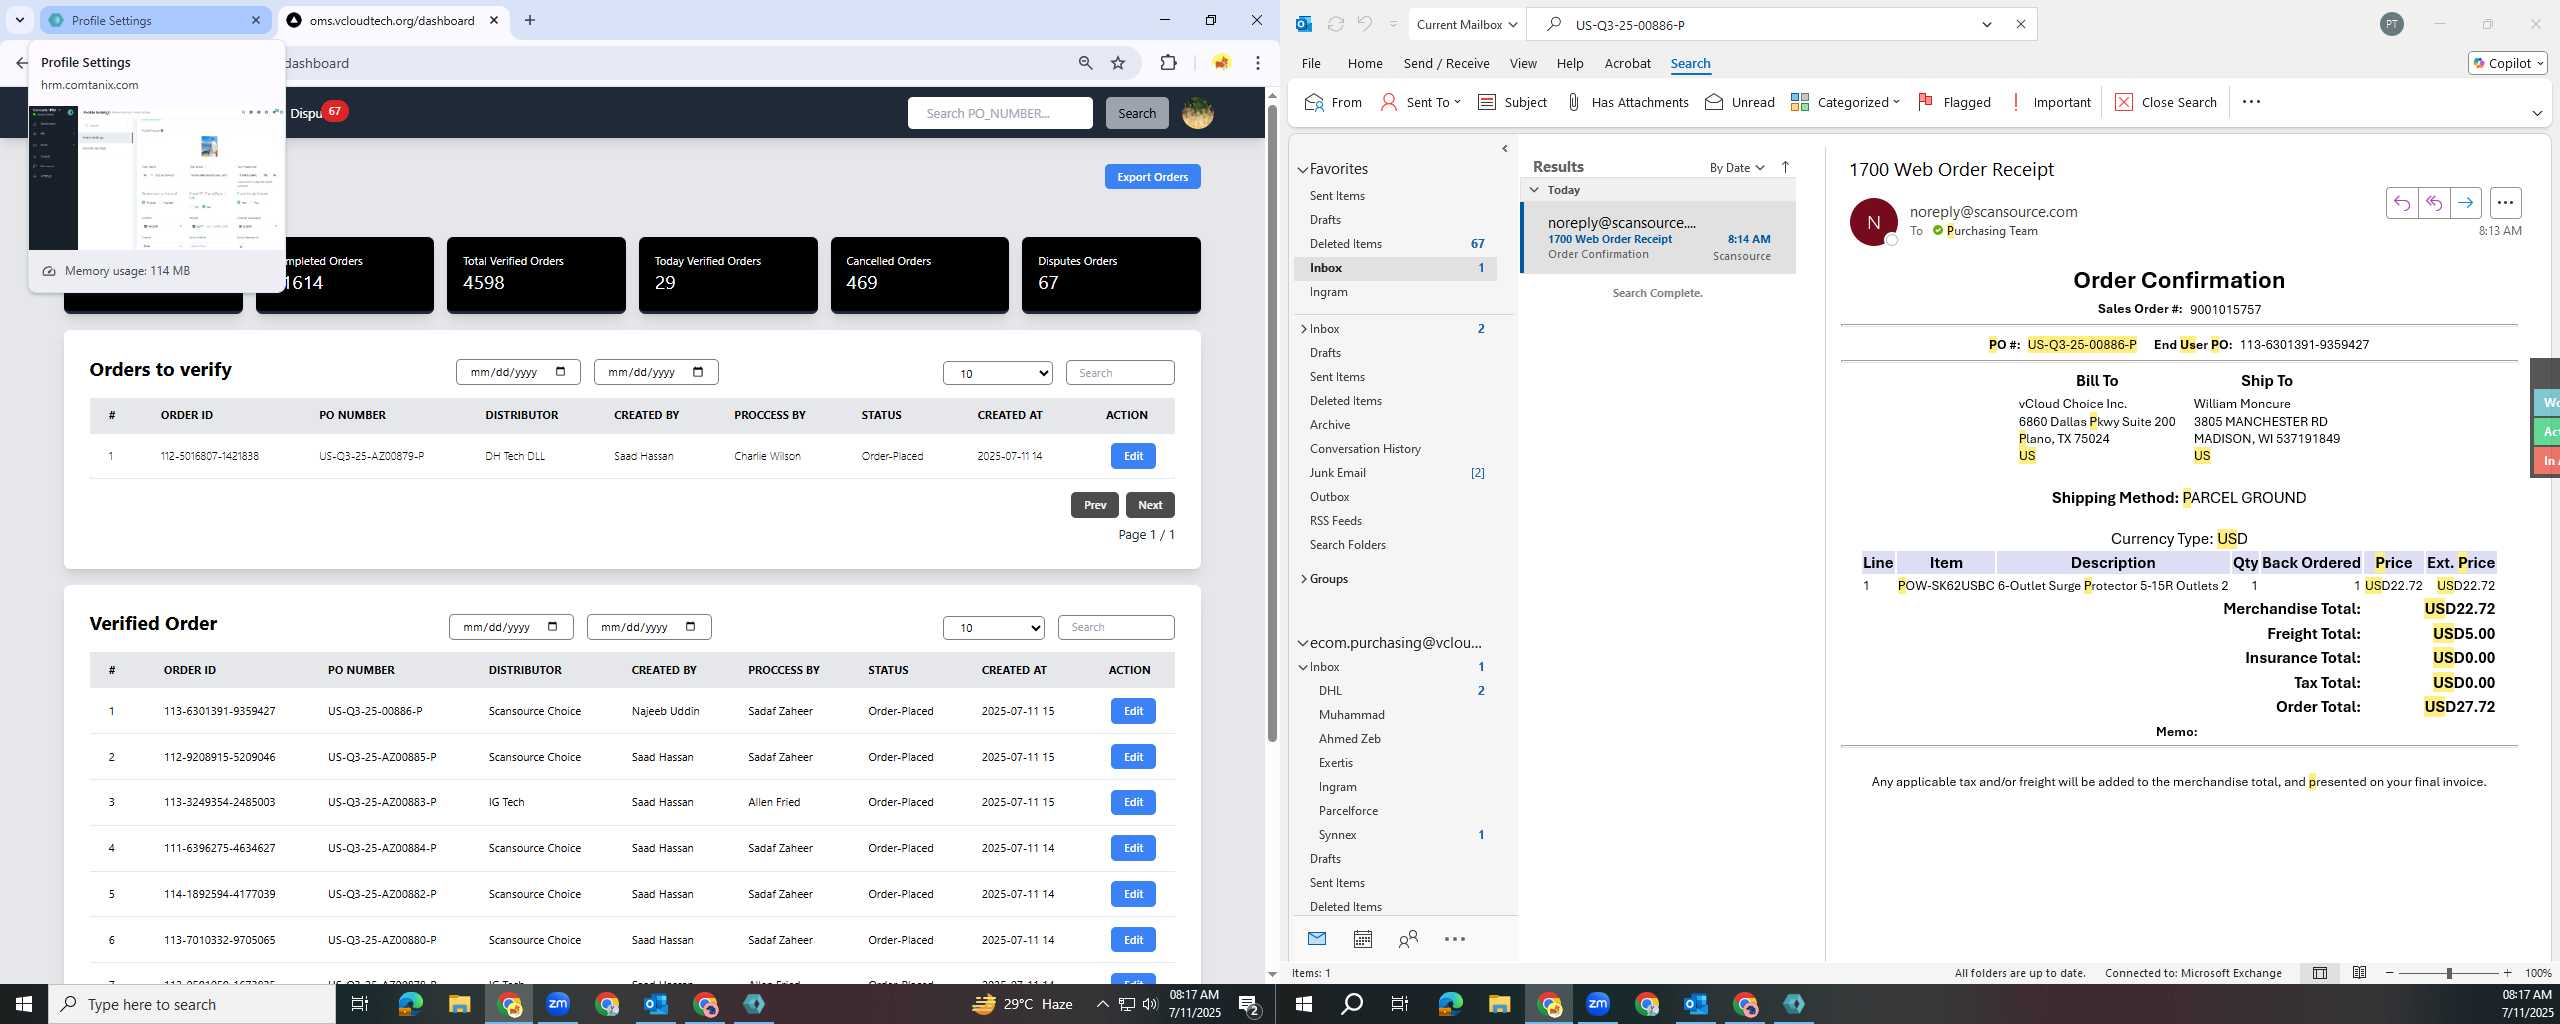Filter search by Unread messages
The height and width of the screenshot is (1024, 2560).
(1740, 102)
